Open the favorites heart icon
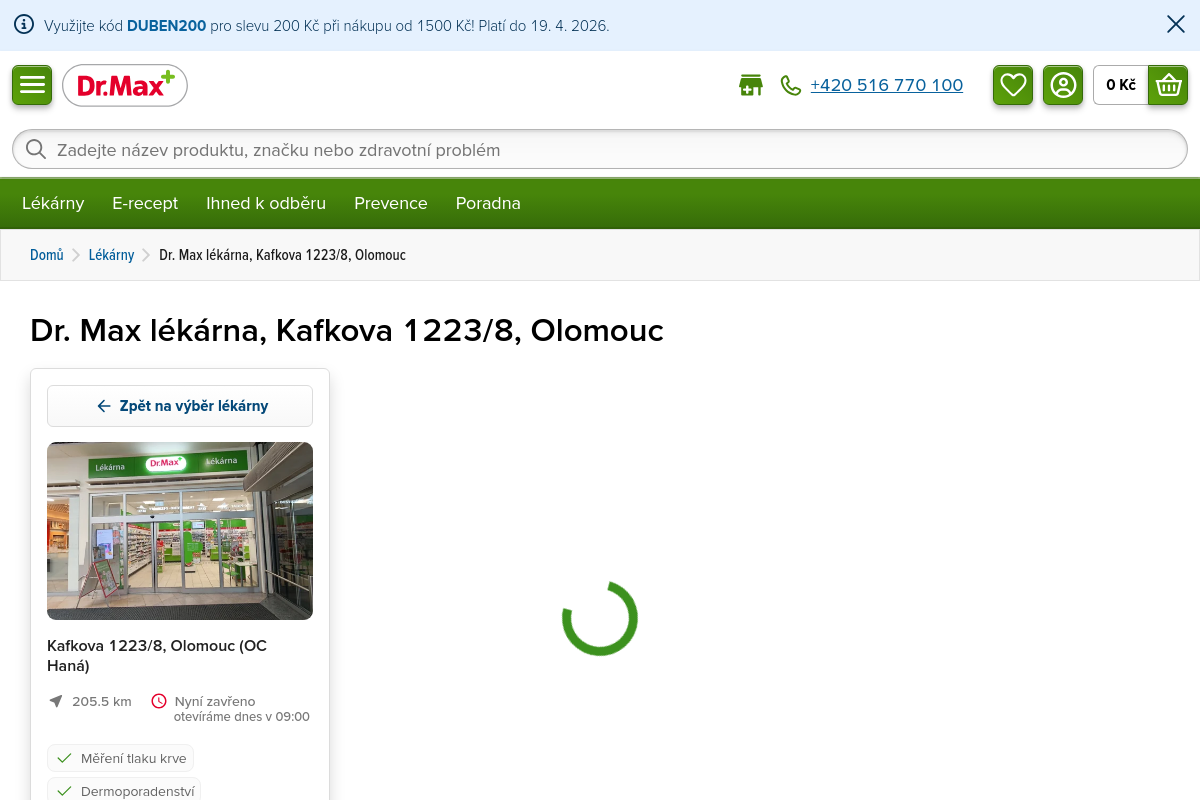Screen dimensions: 1200x800 (x=1013, y=85)
